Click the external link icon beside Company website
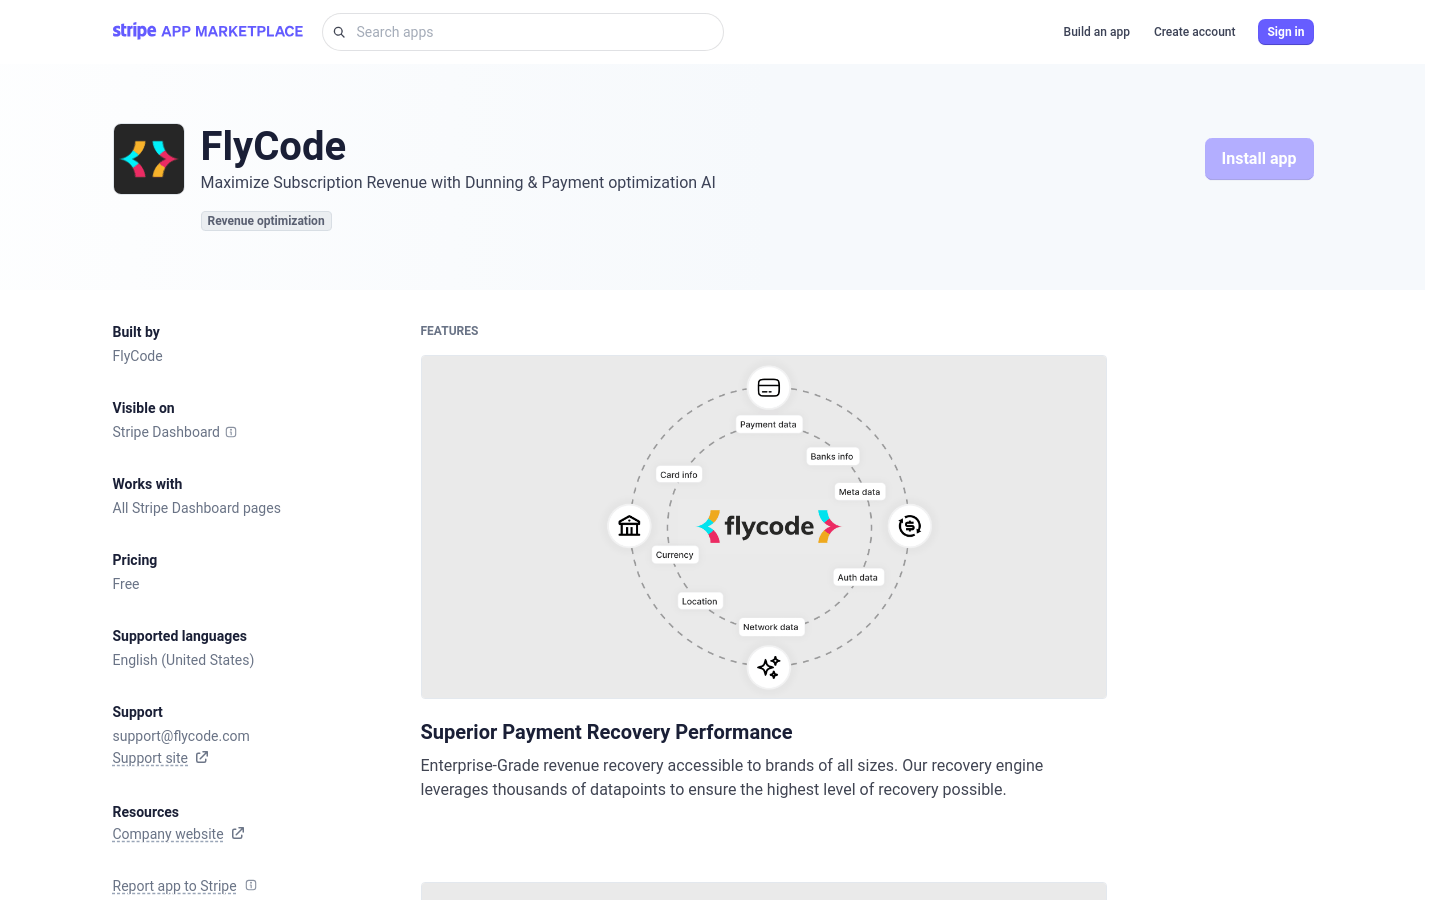The width and height of the screenshot is (1440, 900). pyautogui.click(x=237, y=833)
